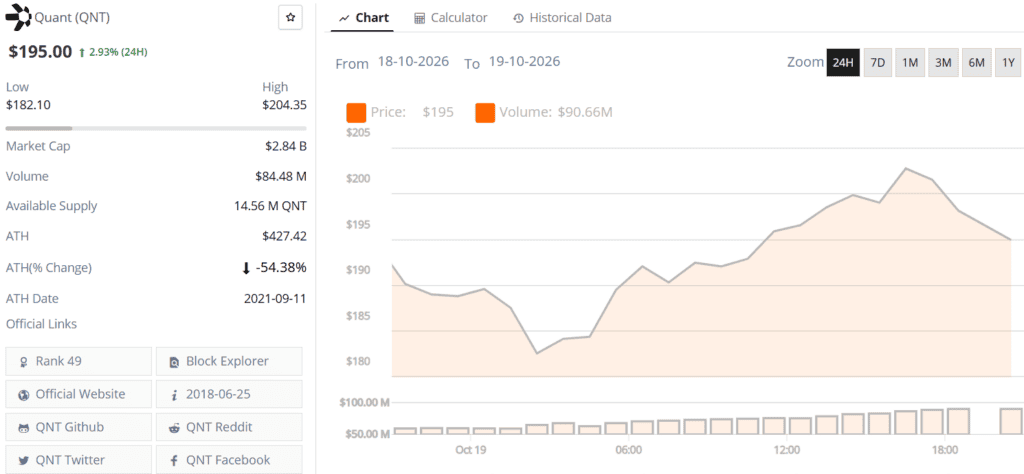Click the Quant (QNT) title text
1024x474 pixels.
coord(72,18)
